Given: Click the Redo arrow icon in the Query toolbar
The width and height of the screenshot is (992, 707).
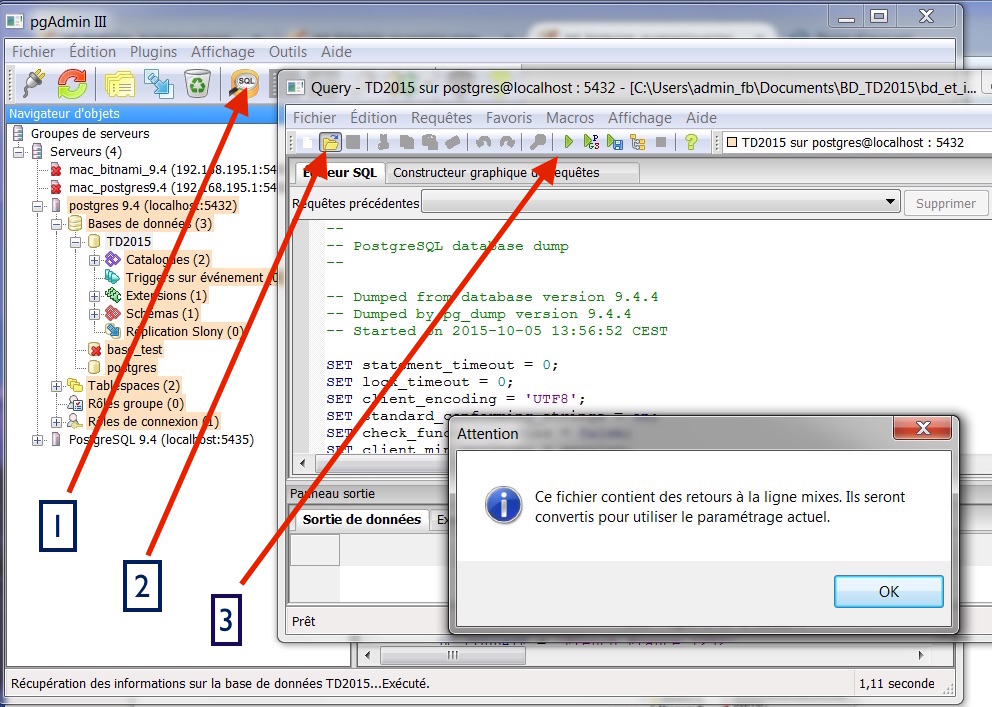Looking at the screenshot, I should pos(507,142).
